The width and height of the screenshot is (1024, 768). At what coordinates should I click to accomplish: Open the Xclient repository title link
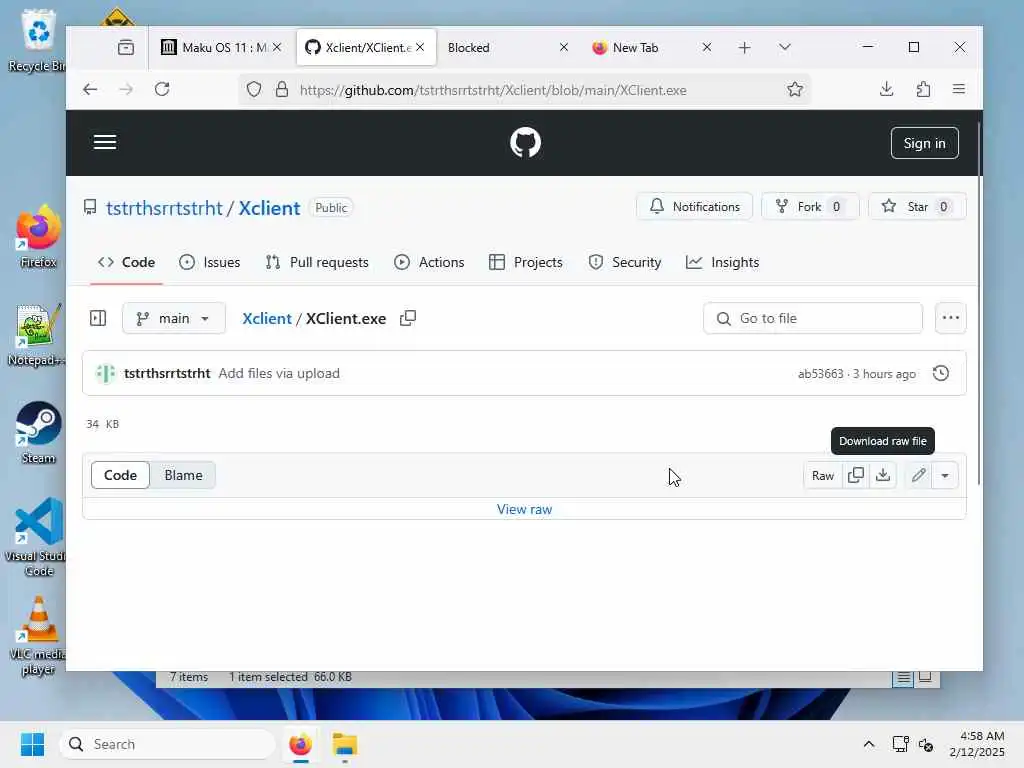269,208
